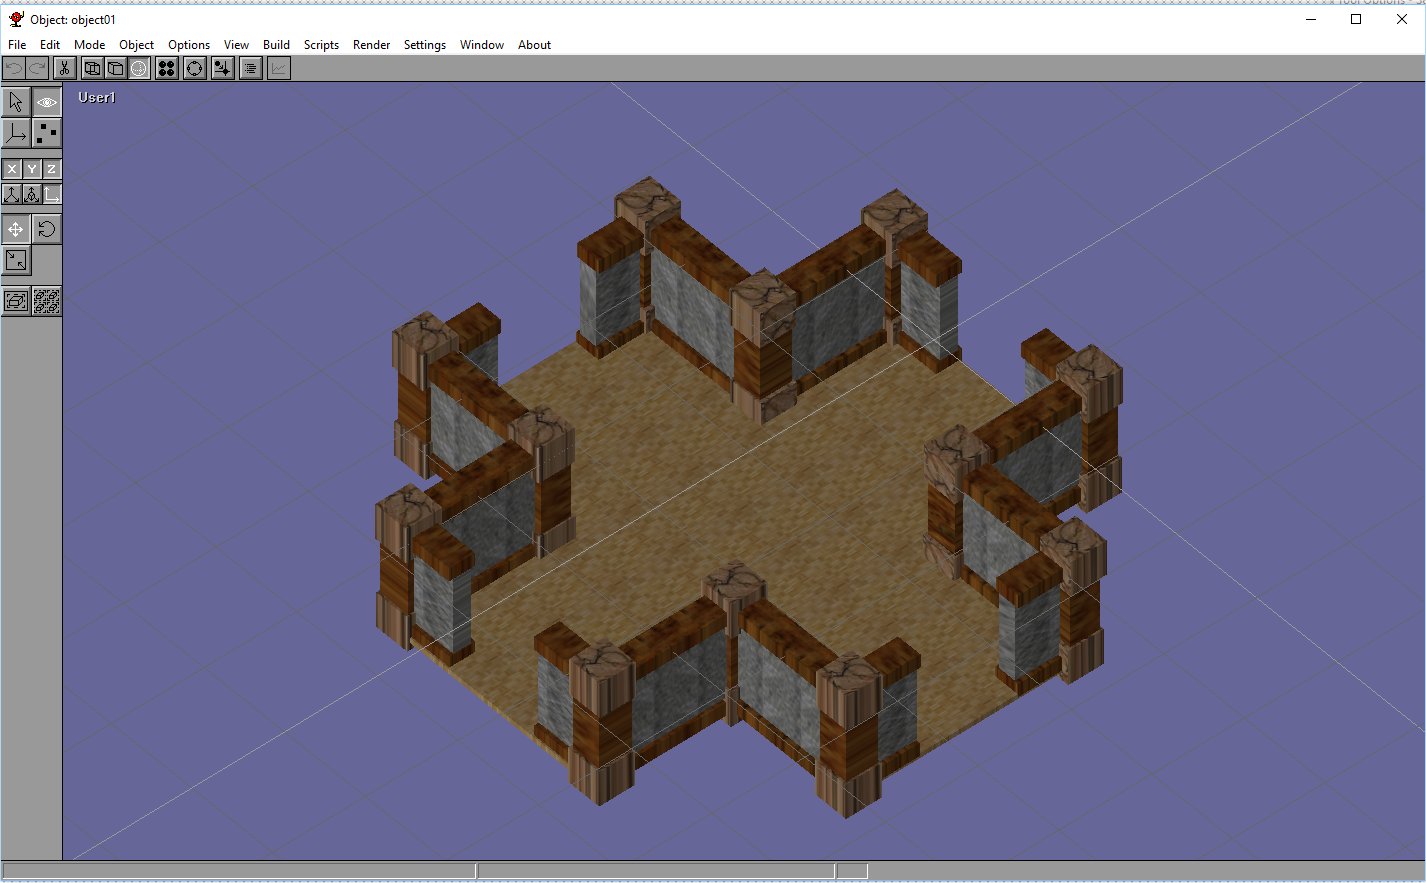Click the wireframe double-cube display button
The width and height of the screenshot is (1426, 883).
(92, 68)
